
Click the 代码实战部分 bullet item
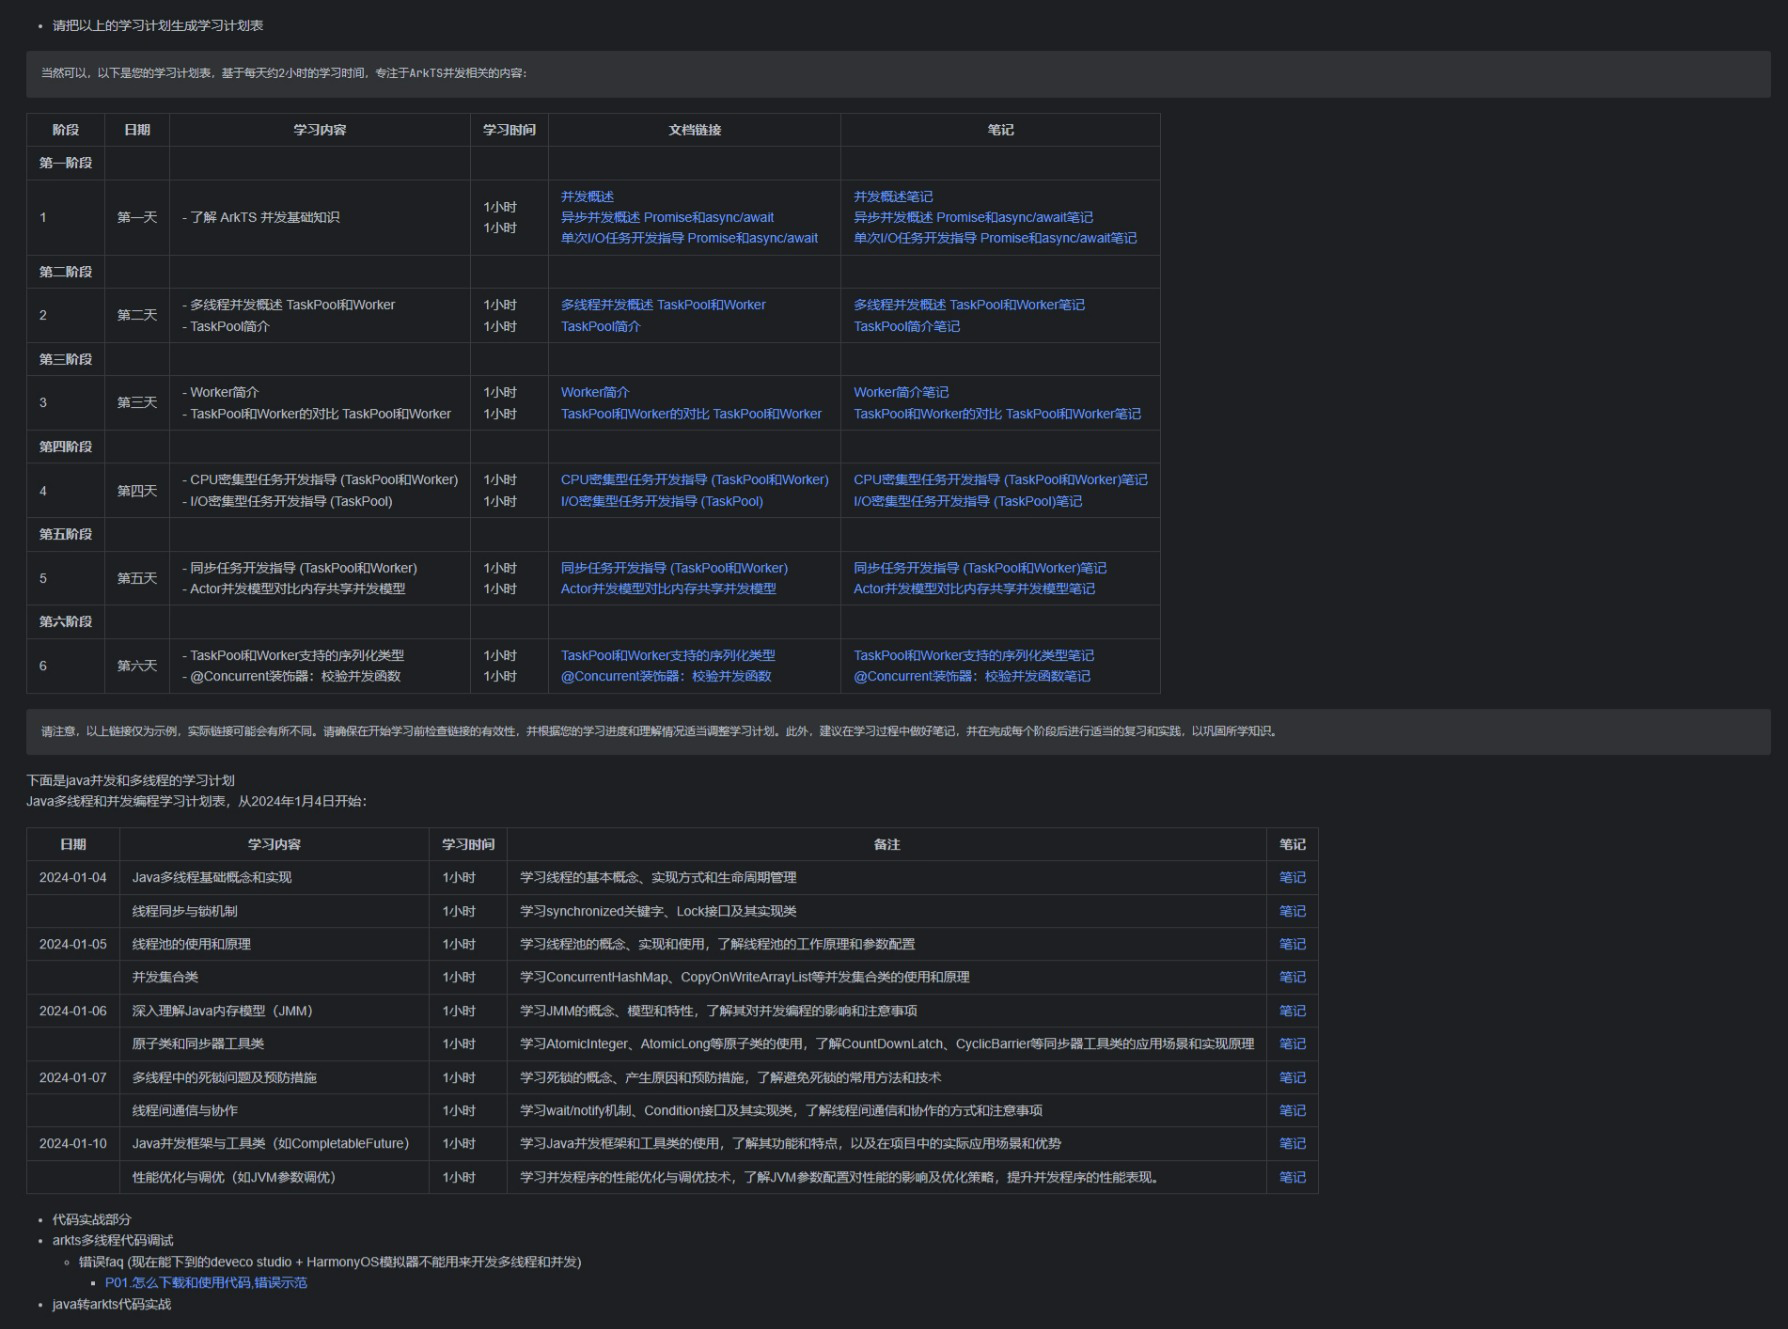point(92,1221)
